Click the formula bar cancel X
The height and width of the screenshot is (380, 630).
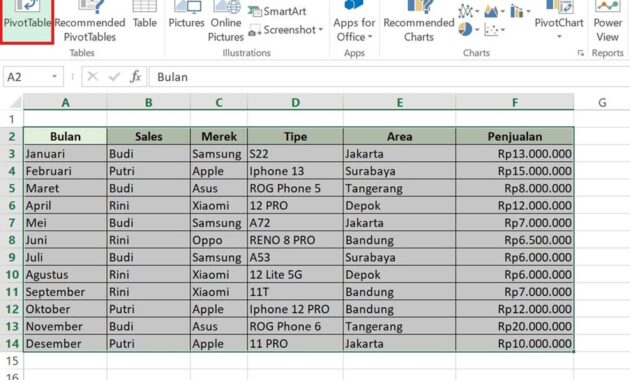(92, 76)
